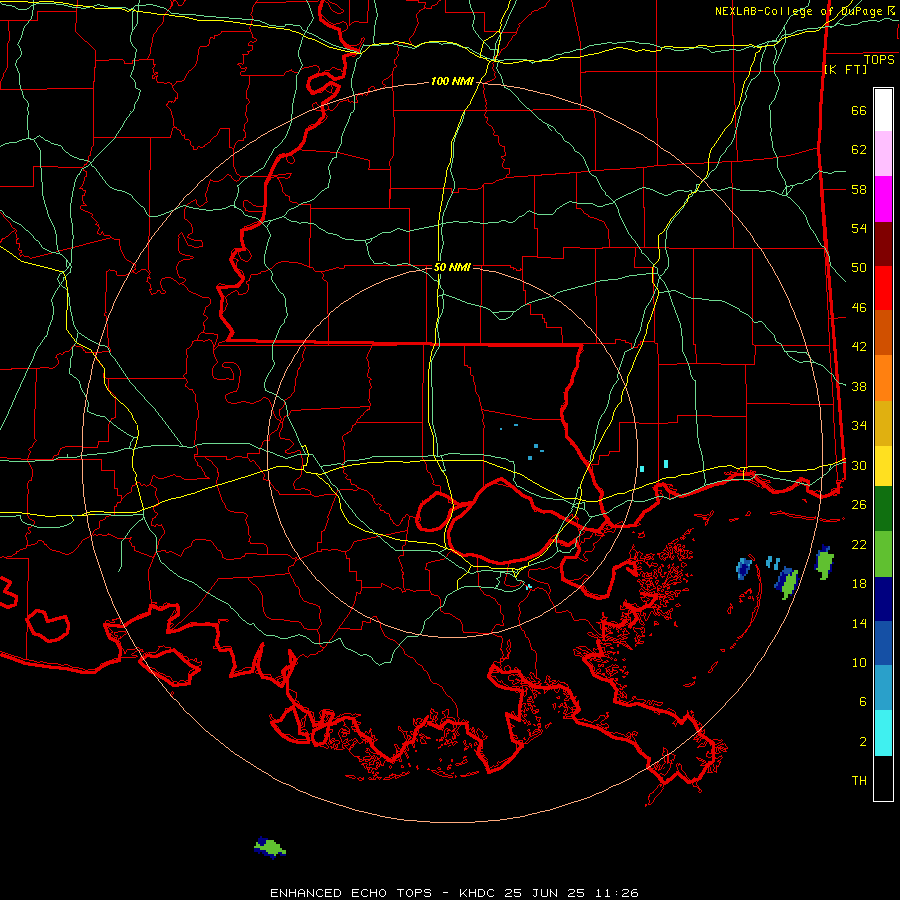
Task: Click the bright yellow legend band
Action: (x=883, y=466)
